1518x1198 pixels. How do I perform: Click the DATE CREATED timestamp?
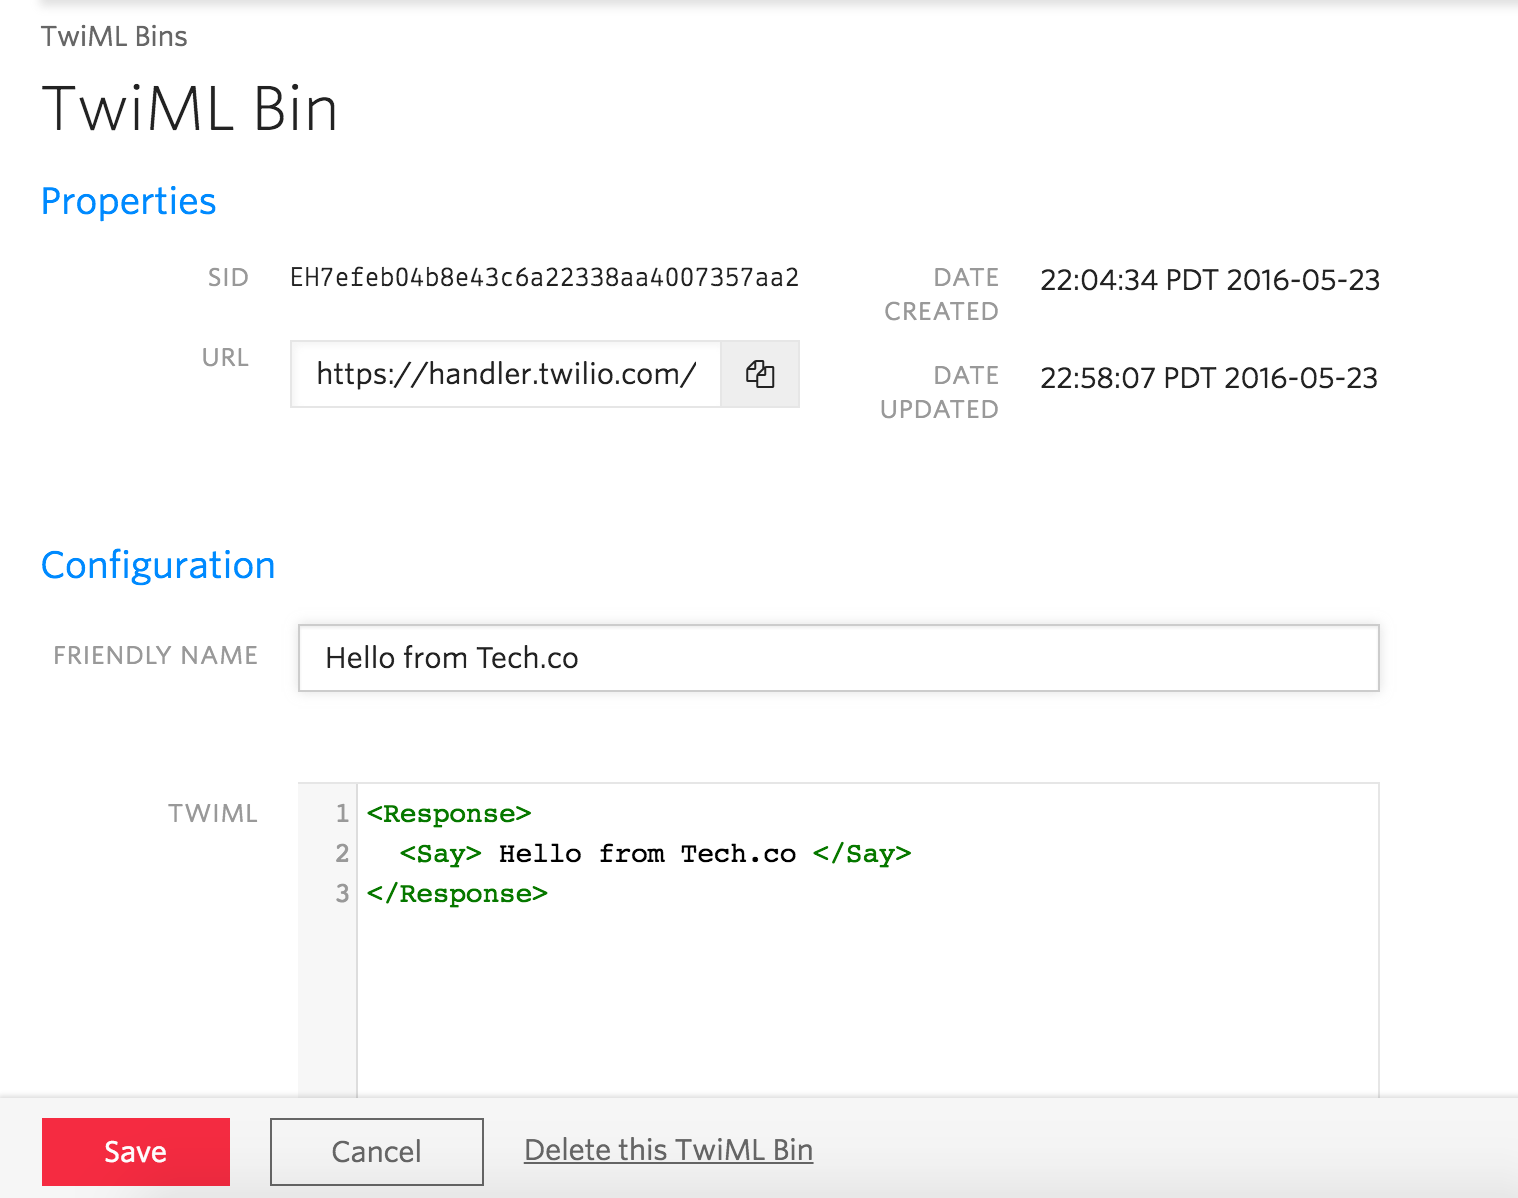1209,280
